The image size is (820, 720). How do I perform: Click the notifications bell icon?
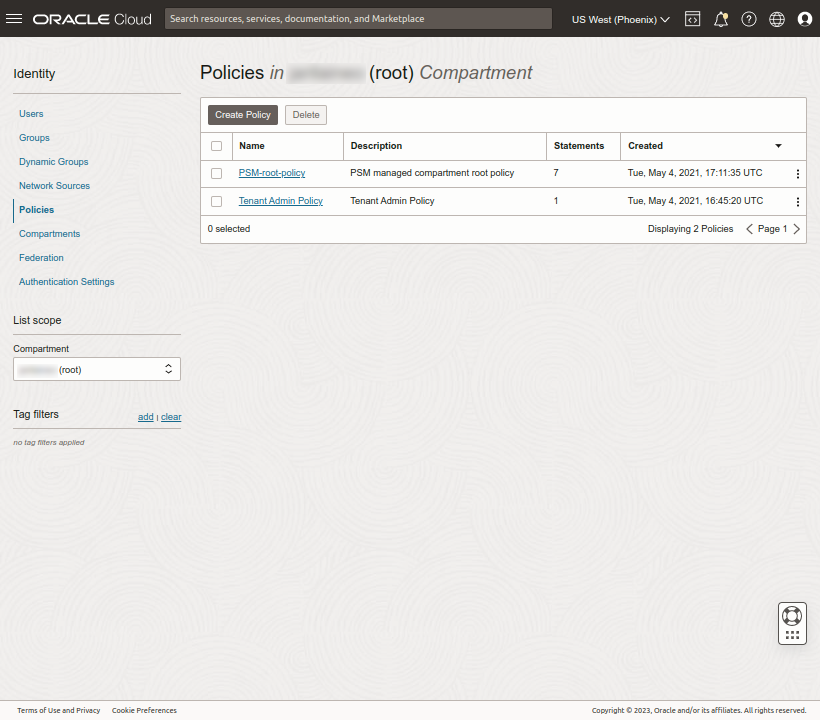(721, 18)
